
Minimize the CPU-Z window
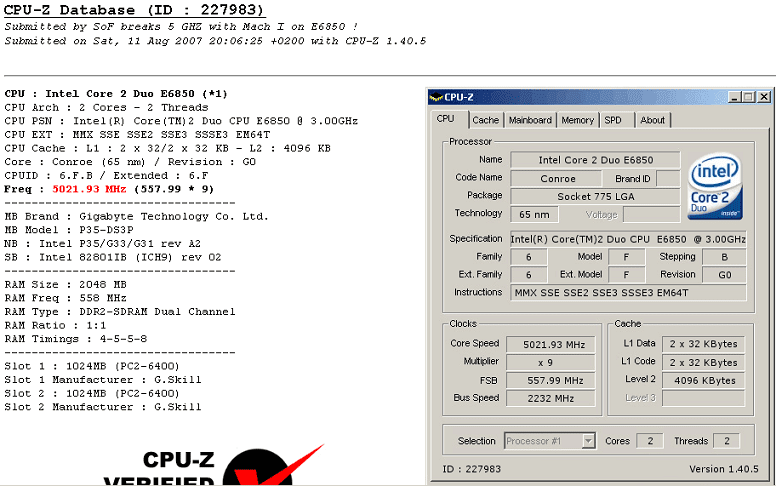(734, 97)
